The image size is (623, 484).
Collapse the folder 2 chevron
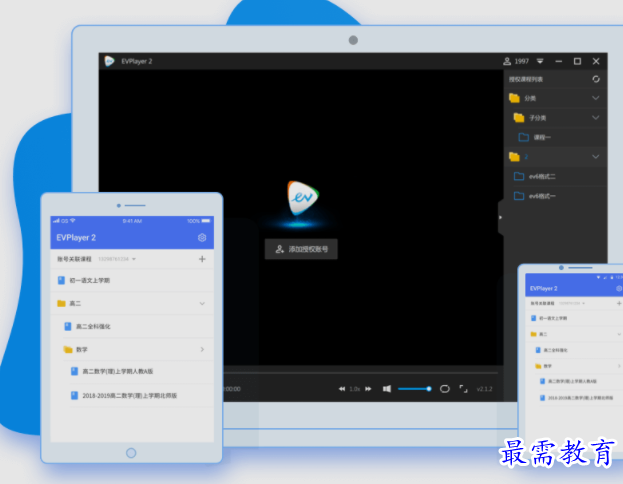coord(596,157)
